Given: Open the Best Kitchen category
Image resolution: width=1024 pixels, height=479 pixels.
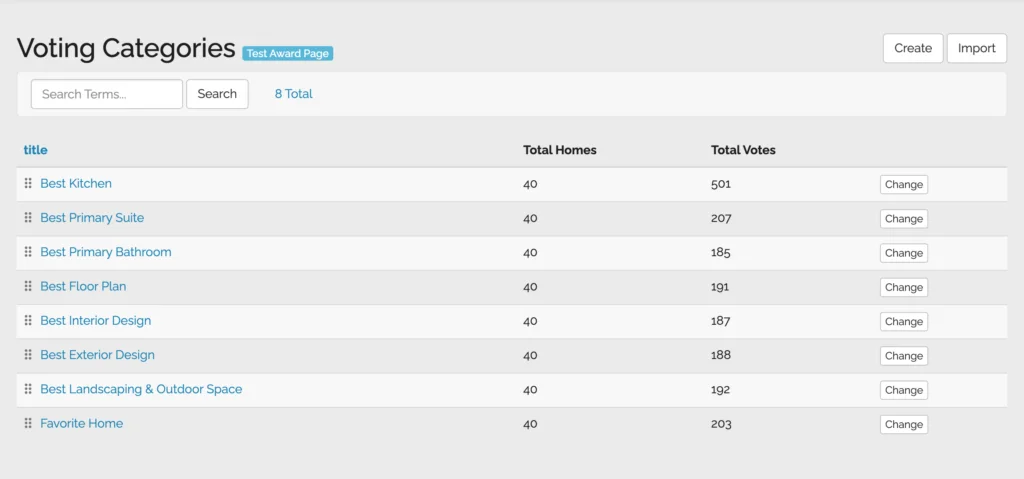Looking at the screenshot, I should [x=76, y=184].
